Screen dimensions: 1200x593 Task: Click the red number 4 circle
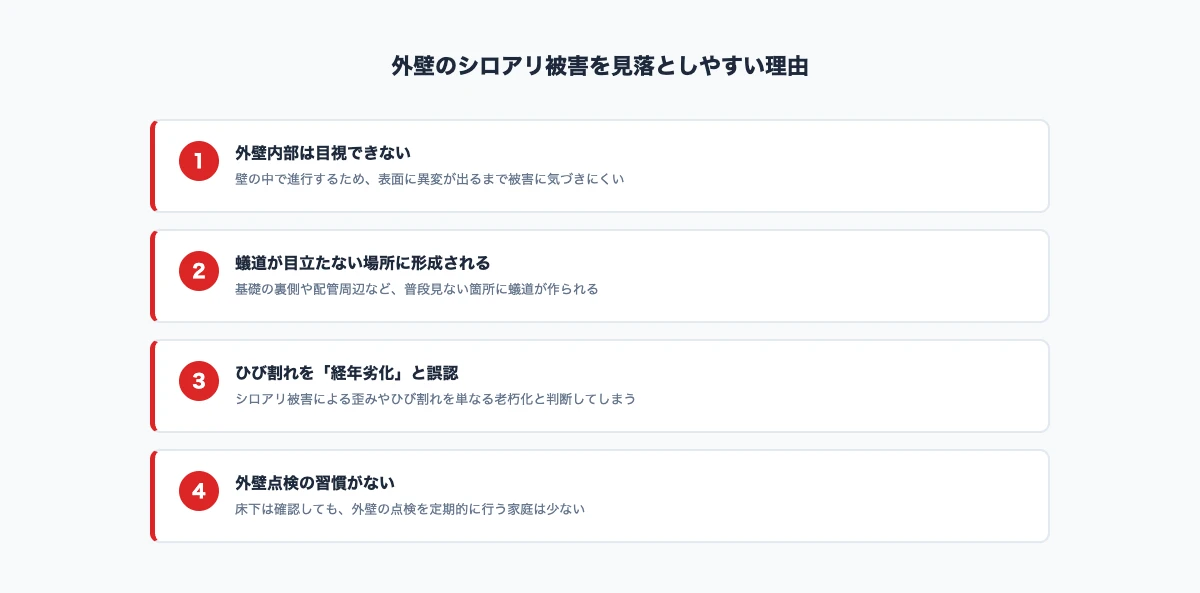pyautogui.click(x=199, y=491)
